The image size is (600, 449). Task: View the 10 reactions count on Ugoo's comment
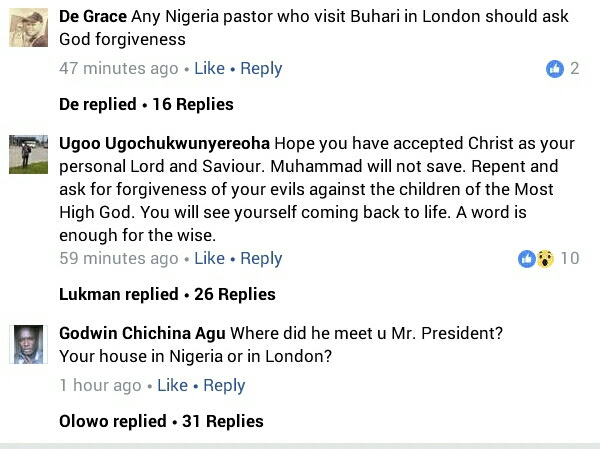point(570,259)
